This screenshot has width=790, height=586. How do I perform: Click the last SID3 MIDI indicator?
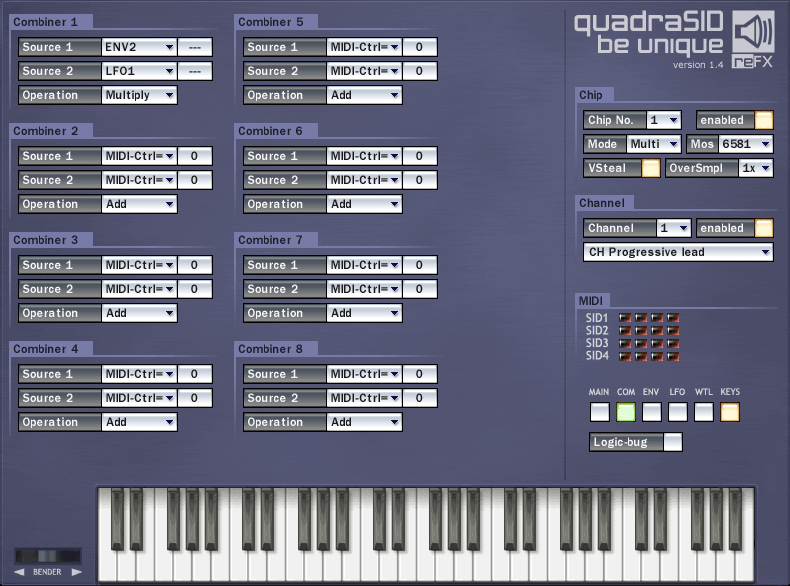pos(673,344)
